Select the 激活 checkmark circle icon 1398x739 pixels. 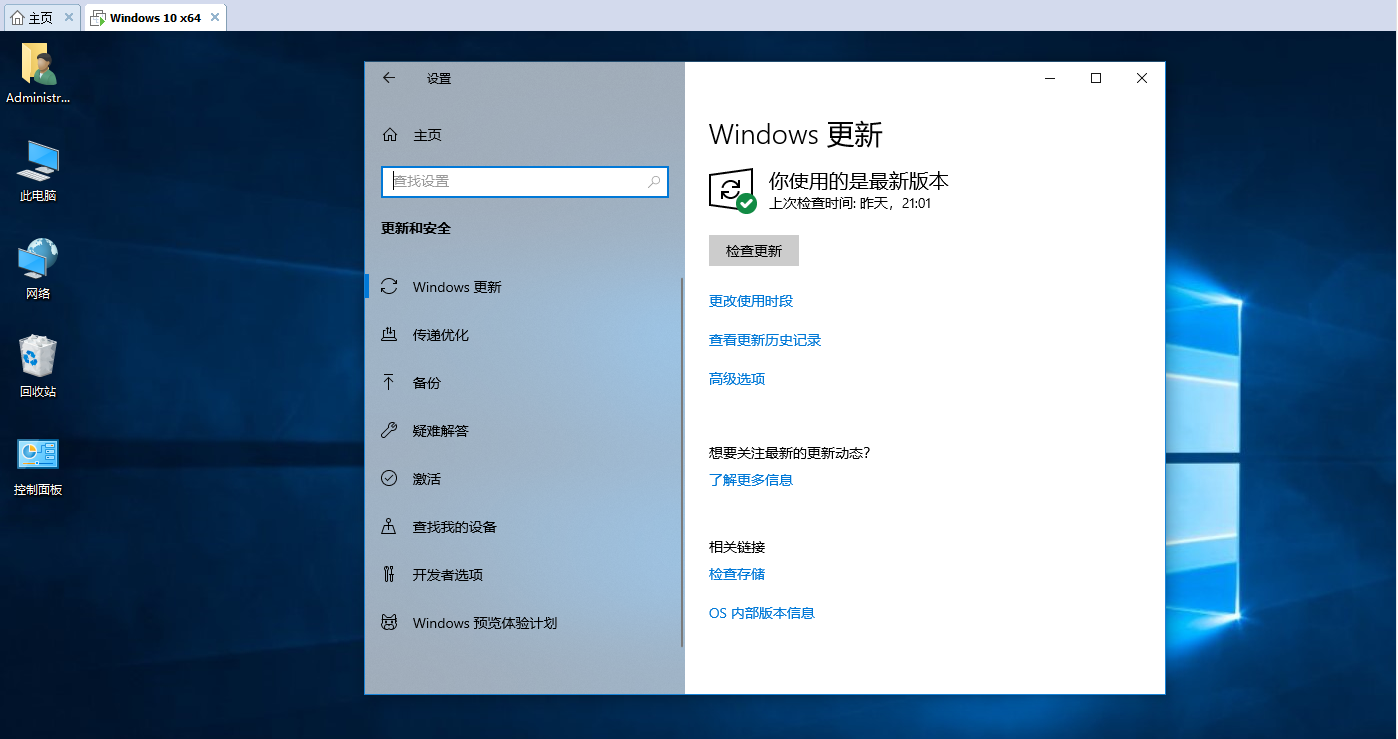click(390, 479)
